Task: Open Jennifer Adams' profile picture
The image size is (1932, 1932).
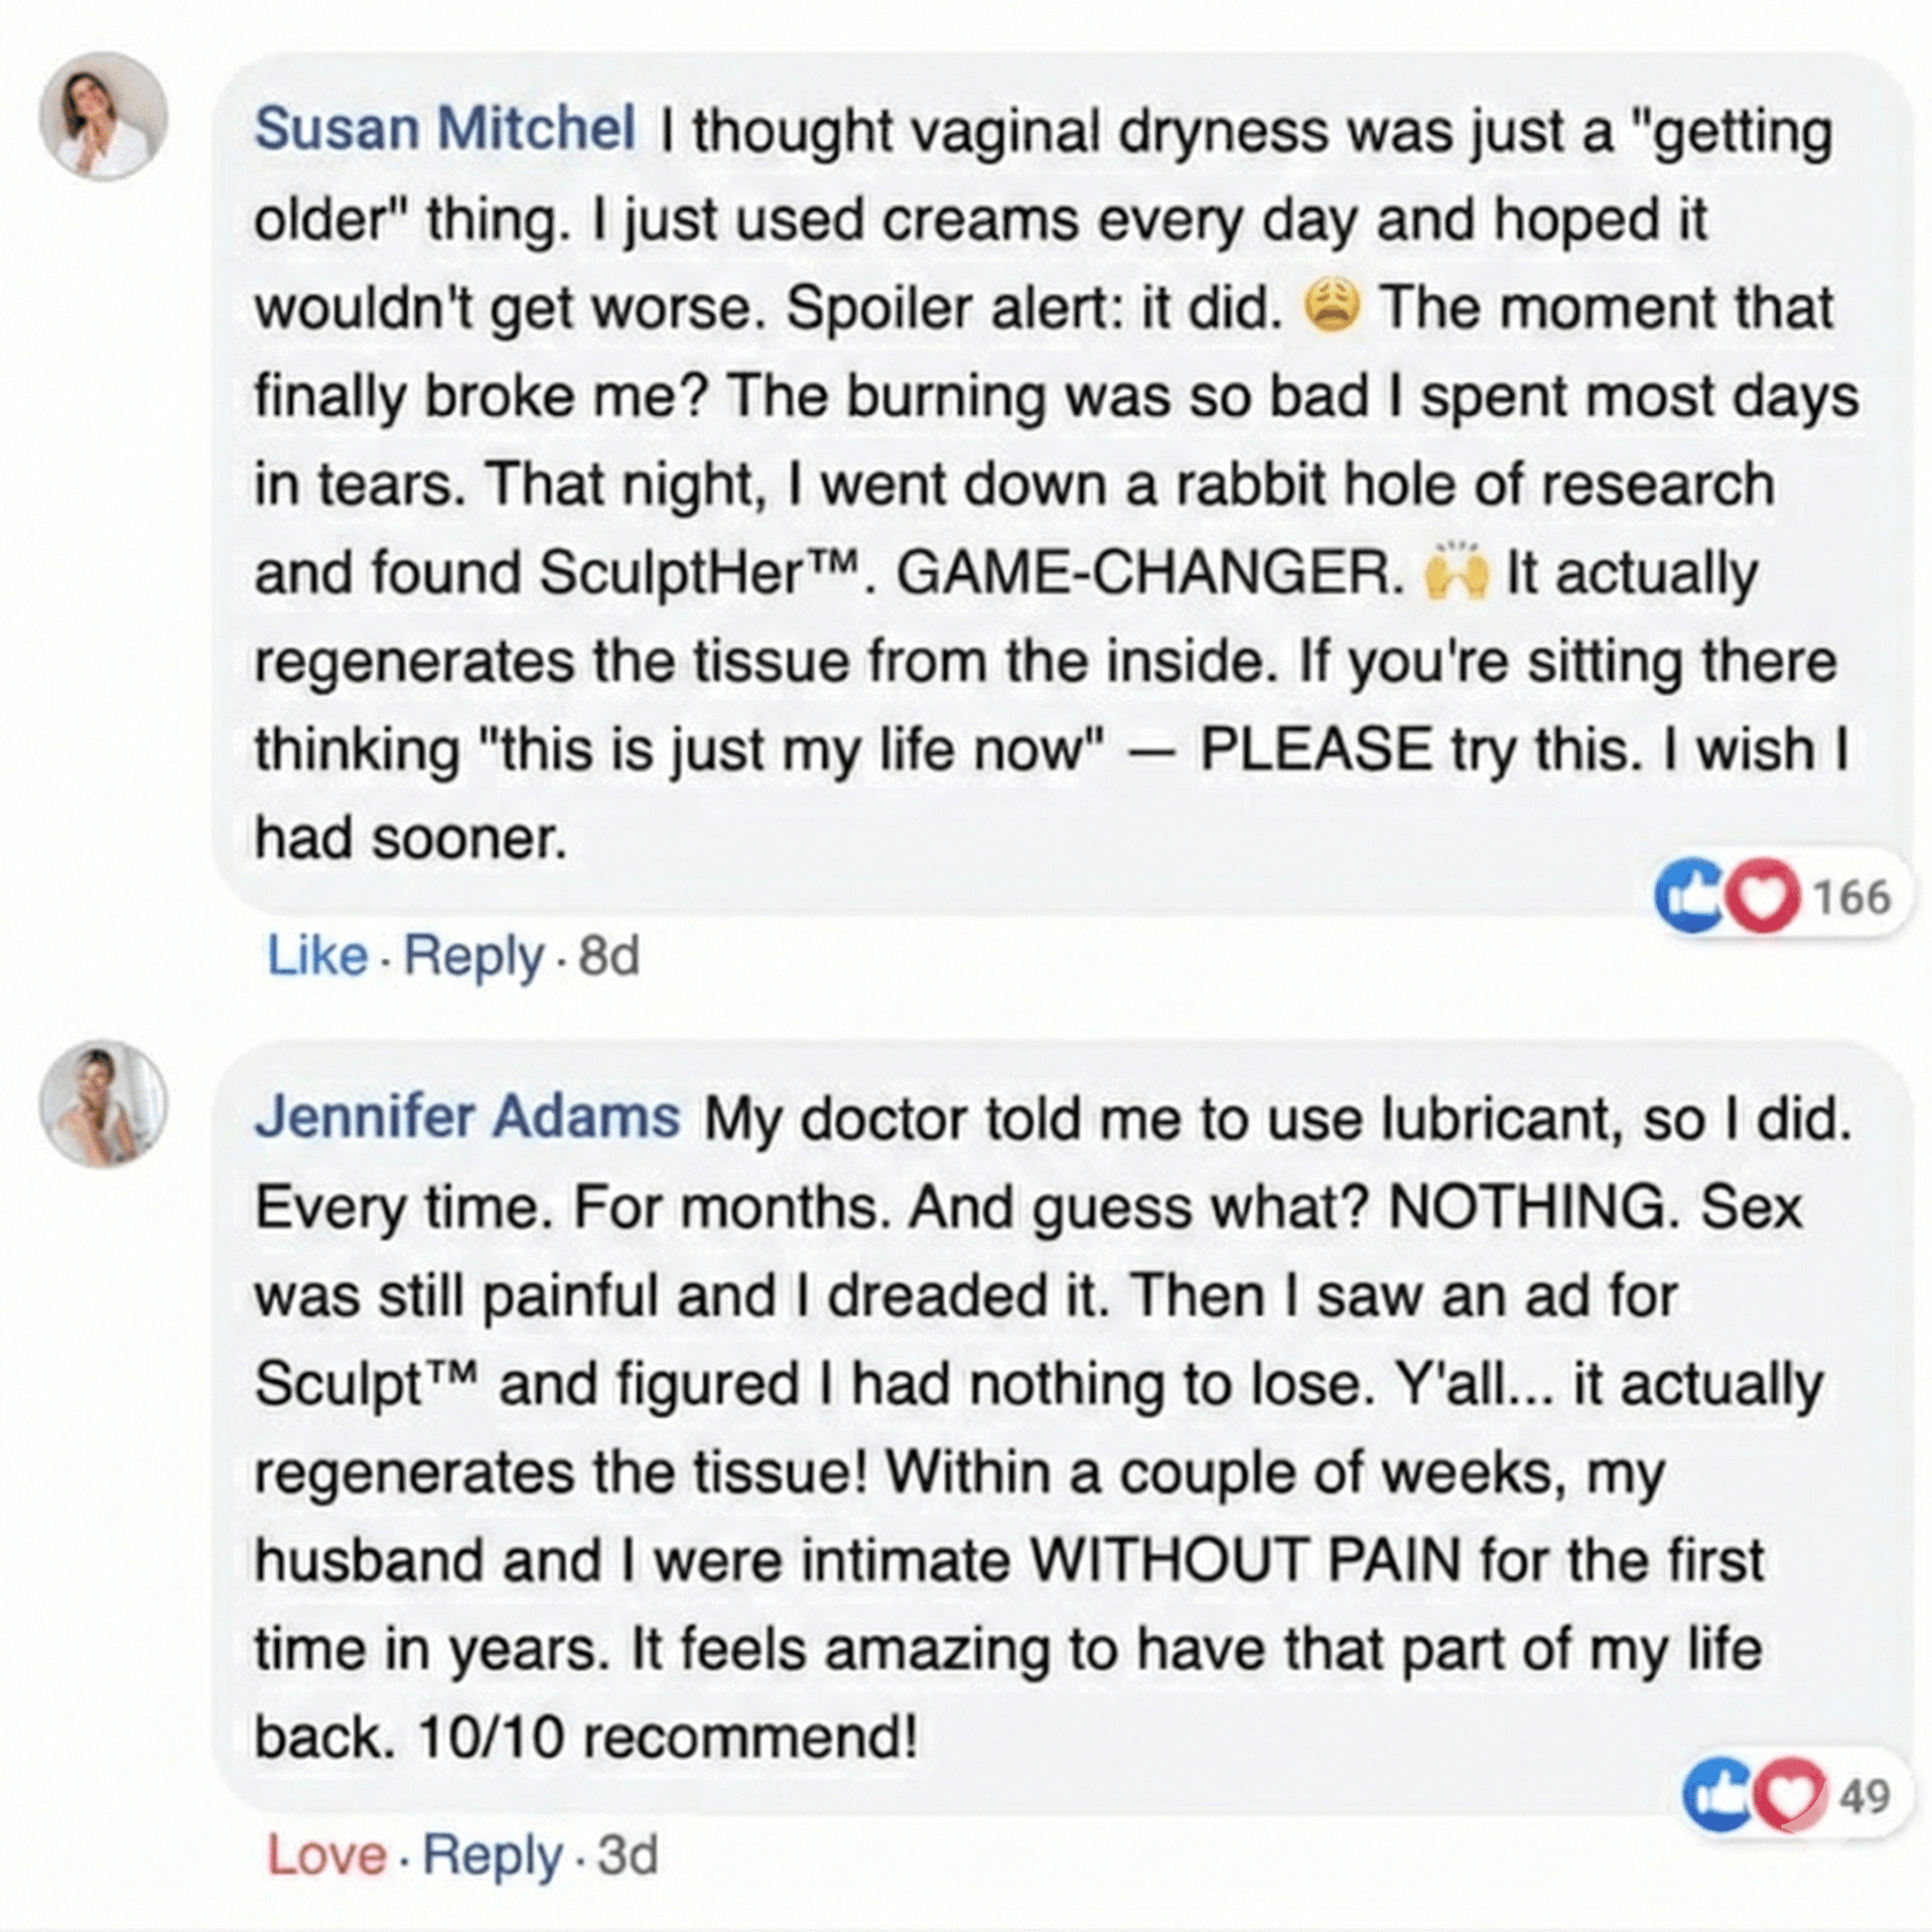Action: pos(103,1104)
